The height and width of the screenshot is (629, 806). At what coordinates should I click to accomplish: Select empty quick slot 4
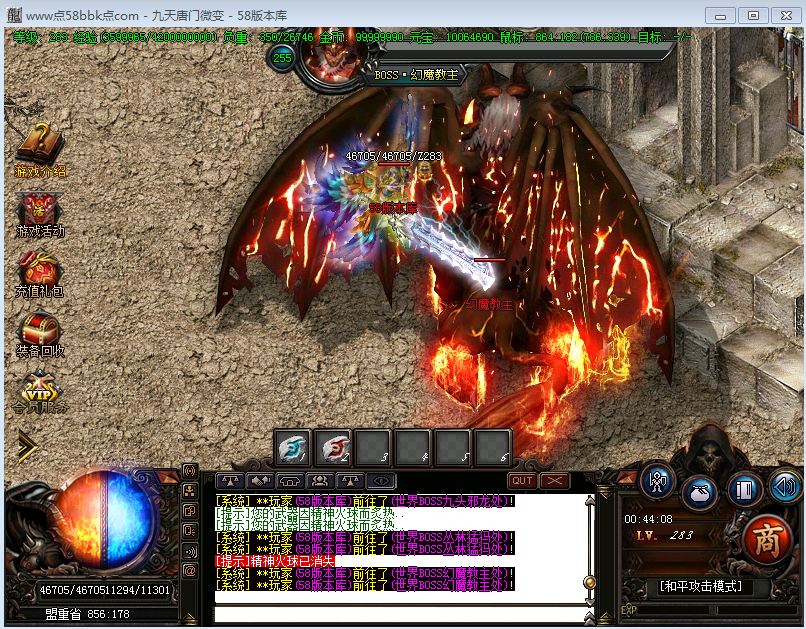413,447
